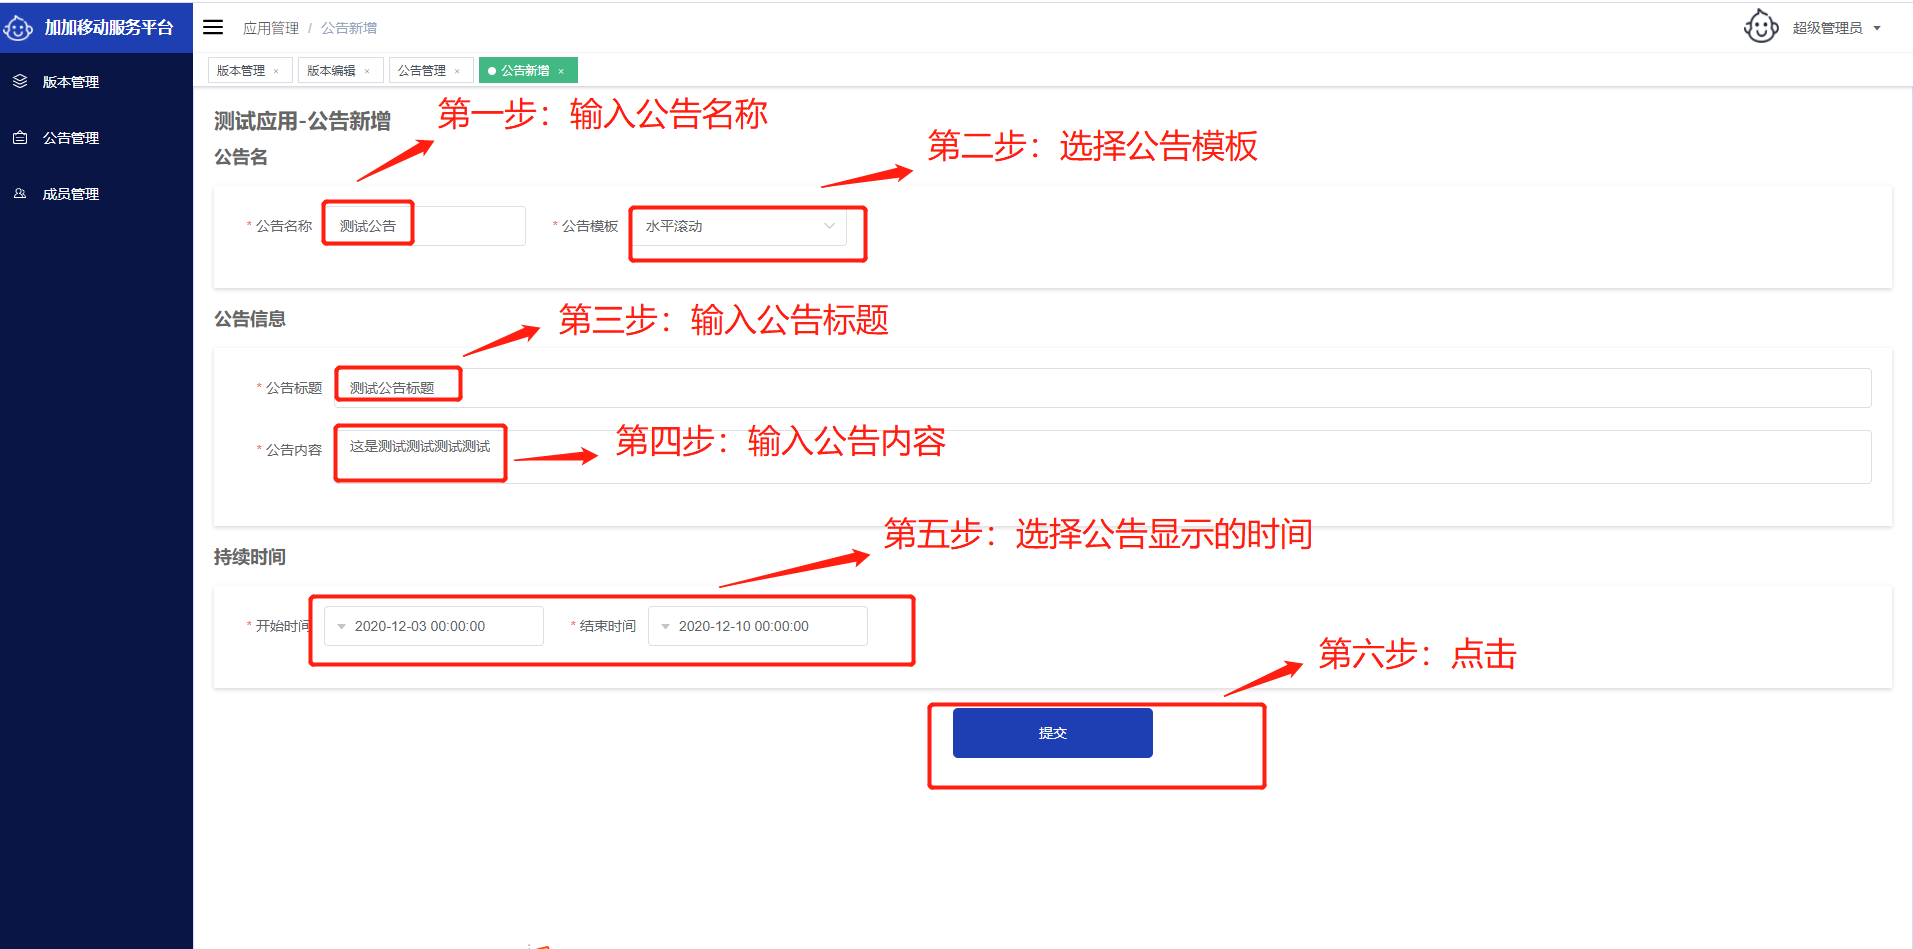Open the 结束时间 date picker

[x=758, y=626]
